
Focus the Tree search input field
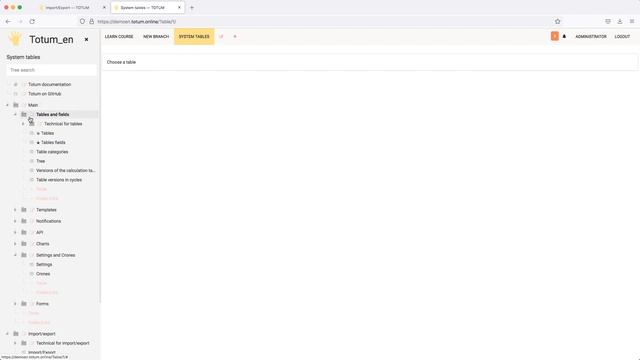[51, 70]
